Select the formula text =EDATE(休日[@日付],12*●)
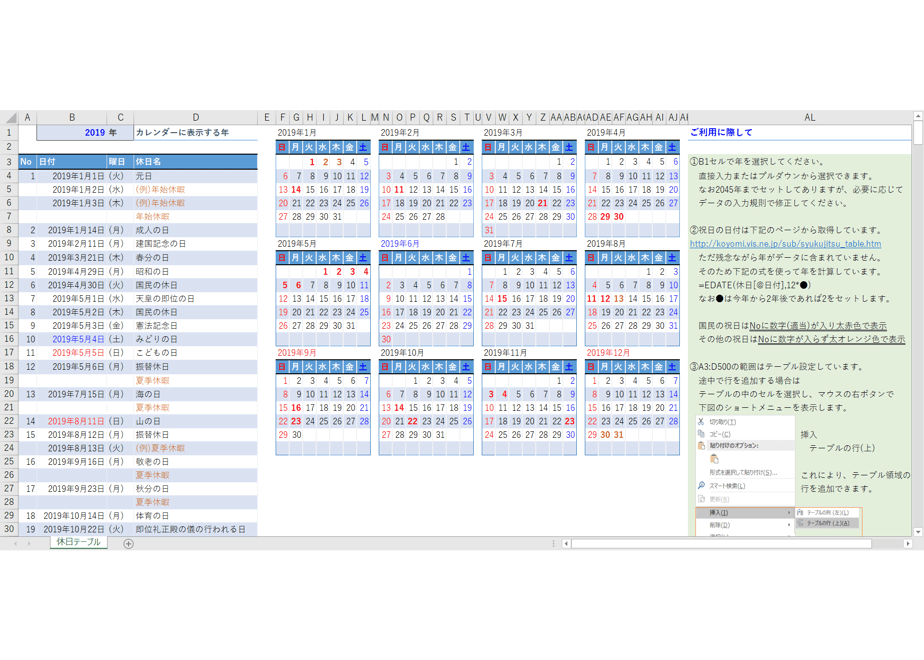 pyautogui.click(x=754, y=285)
